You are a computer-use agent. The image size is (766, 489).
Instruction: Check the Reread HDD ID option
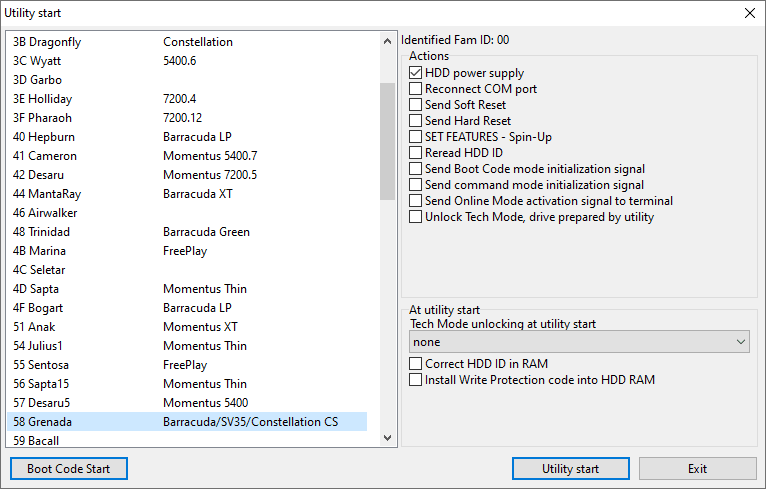[x=415, y=153]
